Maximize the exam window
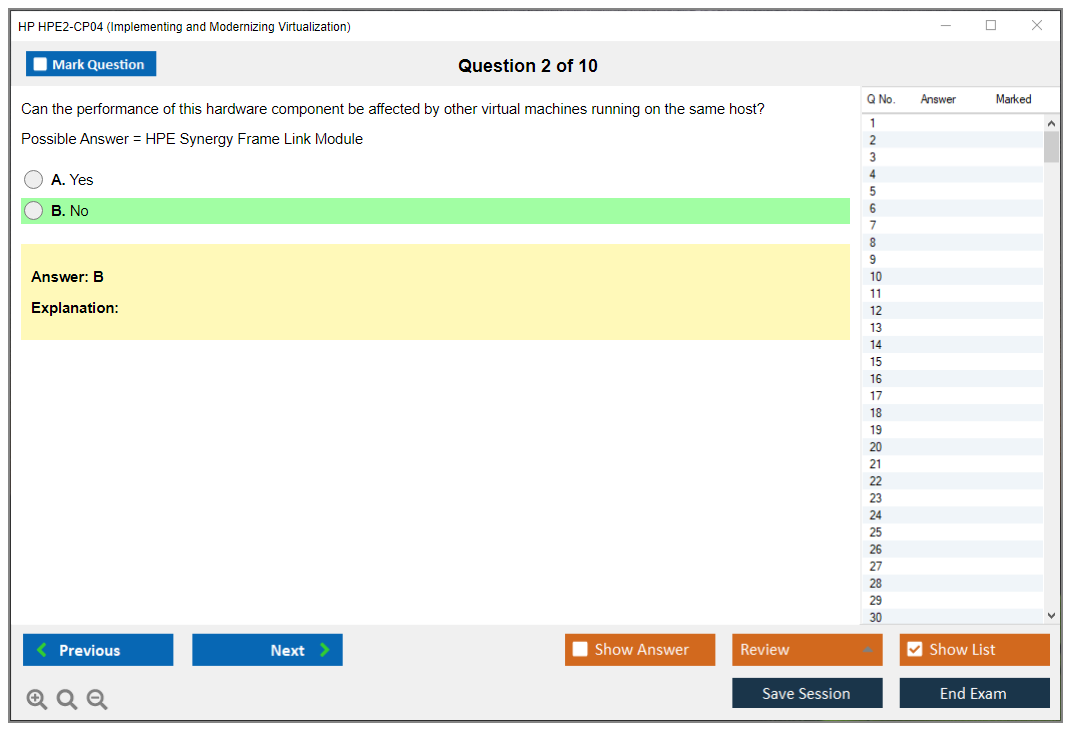 click(991, 26)
